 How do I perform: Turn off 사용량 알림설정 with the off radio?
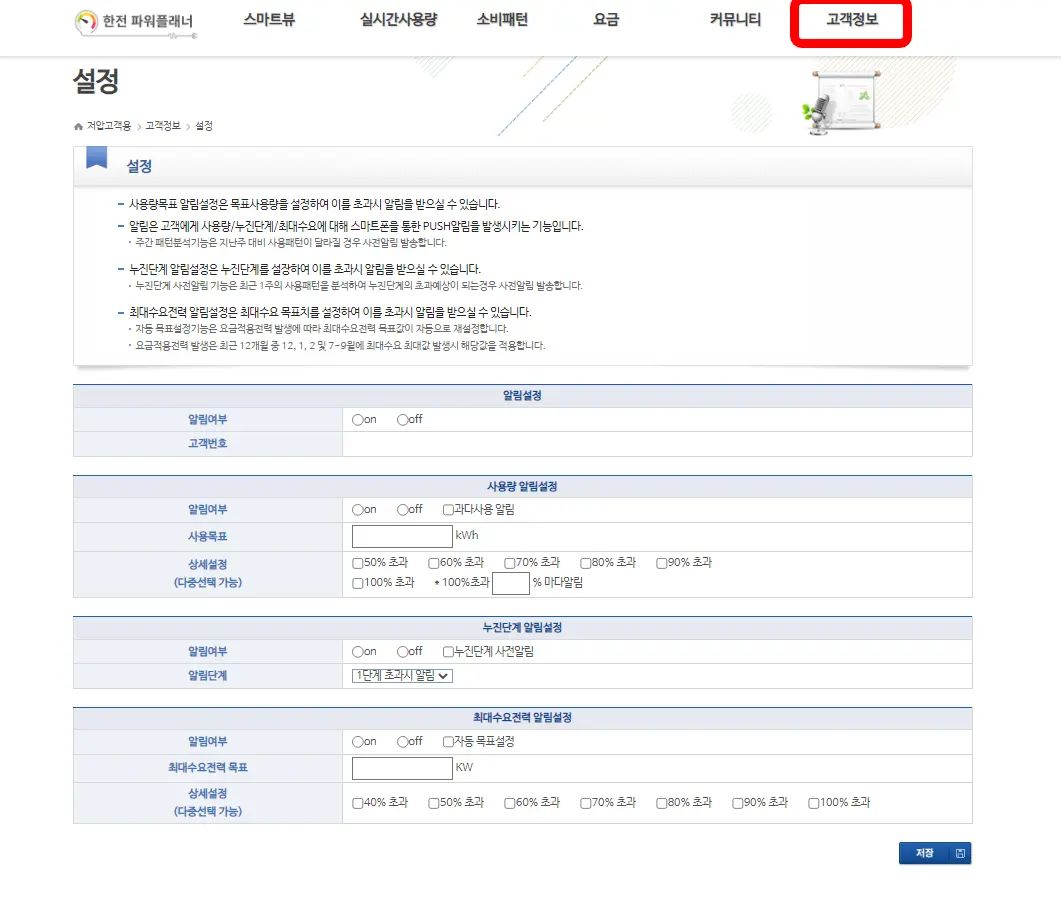pos(401,509)
